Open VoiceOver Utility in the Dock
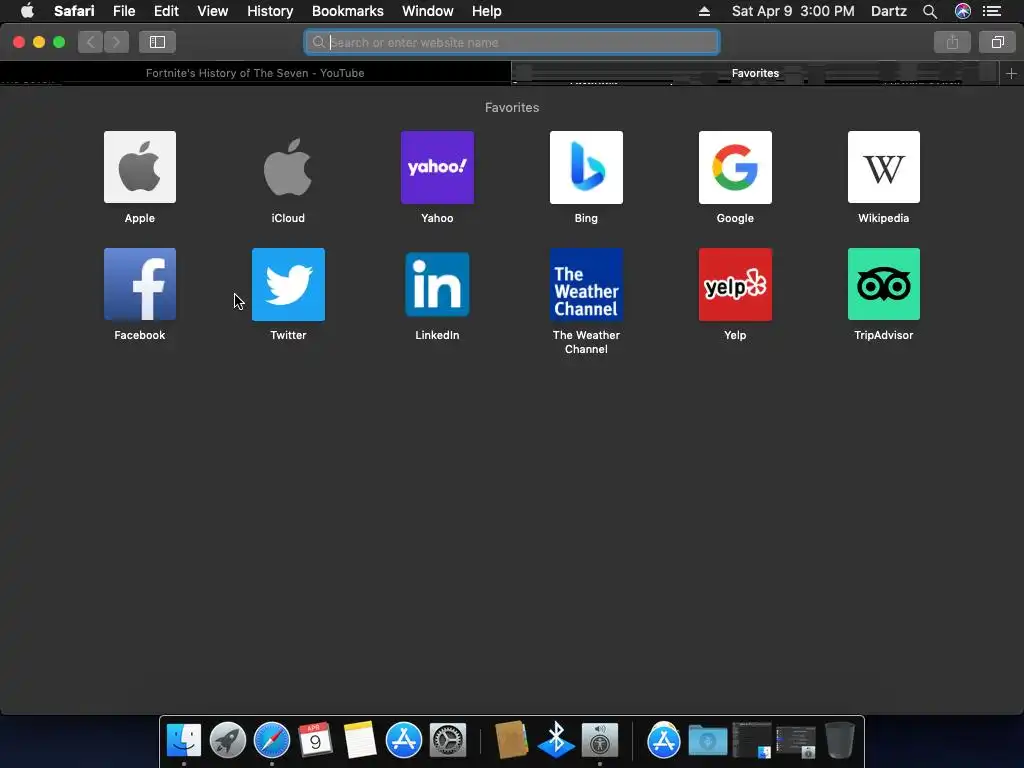 [600, 740]
